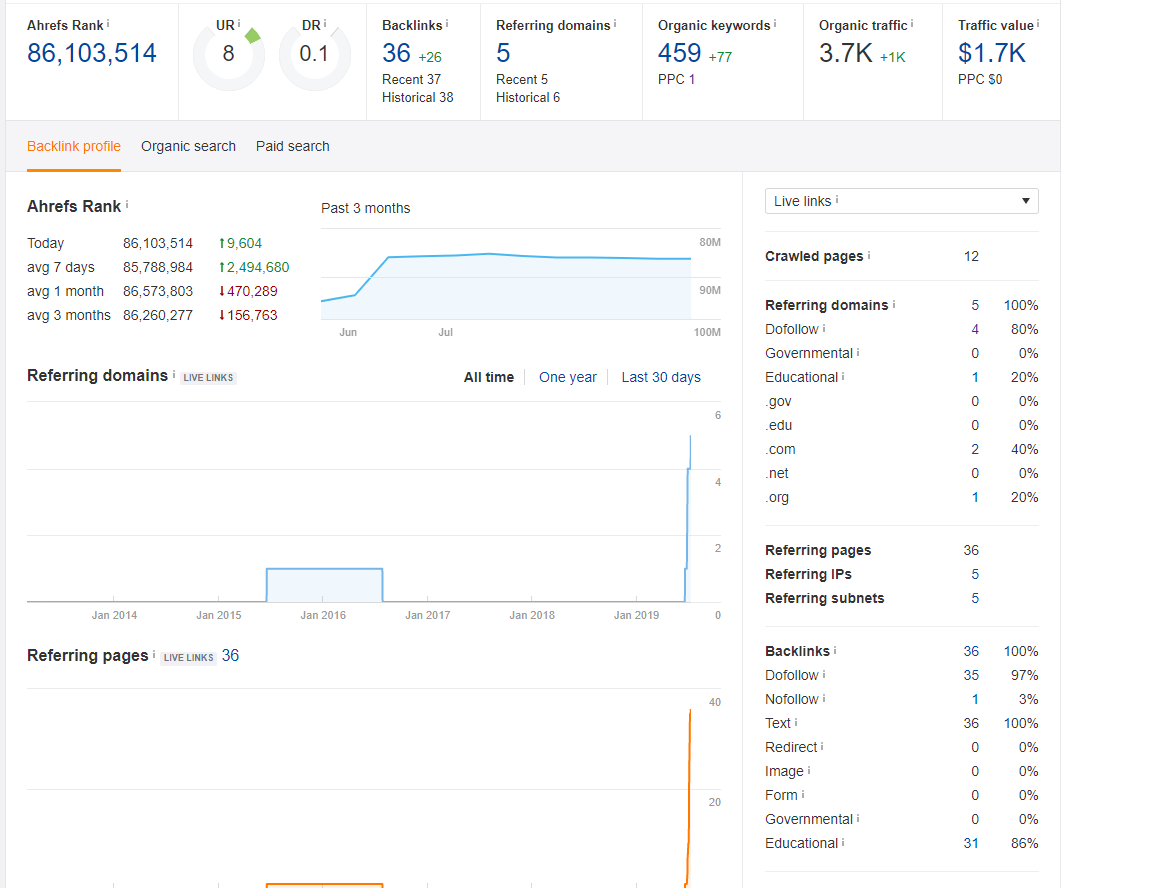Viewport: 1176px width, 888px height.
Task: Click the Ahrefs Rank value 86,103,514
Action: tap(92, 53)
